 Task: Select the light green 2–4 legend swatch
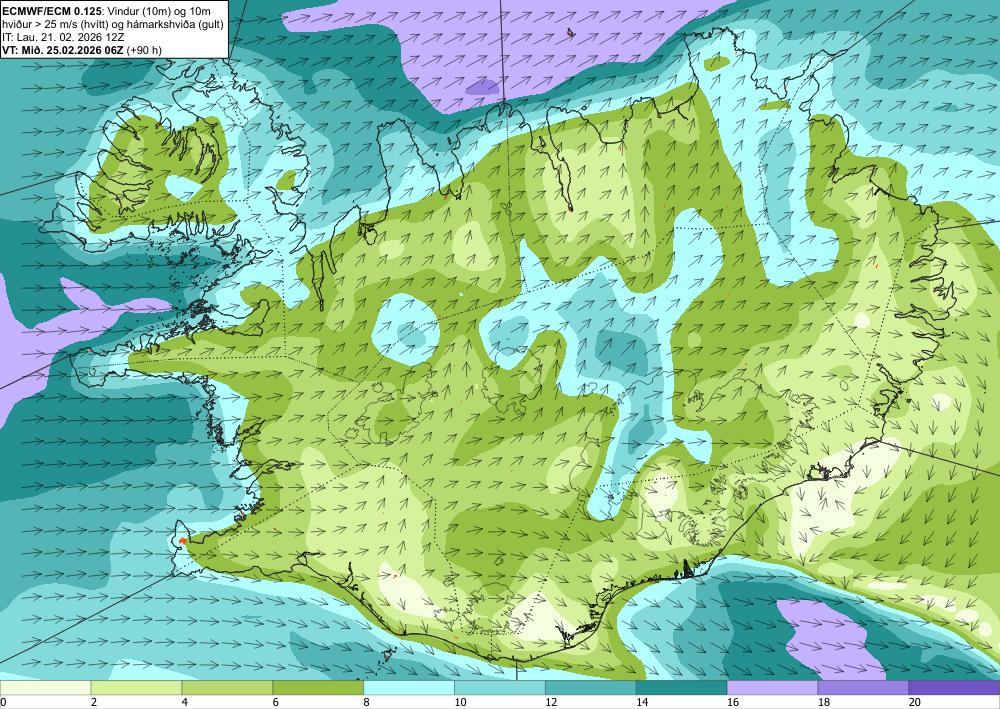click(136, 688)
